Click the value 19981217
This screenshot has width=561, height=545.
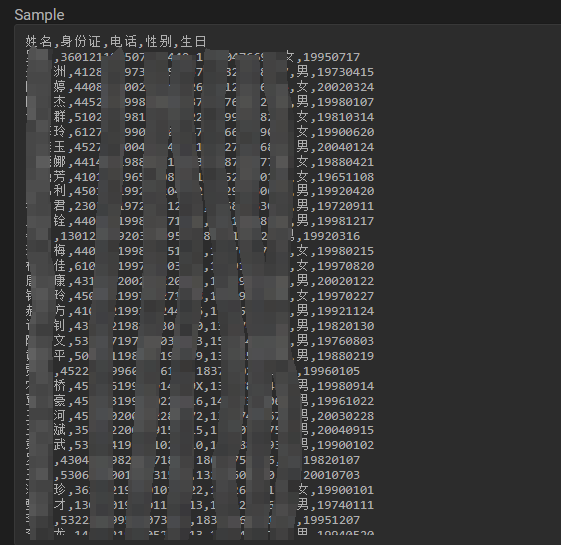(x=346, y=222)
